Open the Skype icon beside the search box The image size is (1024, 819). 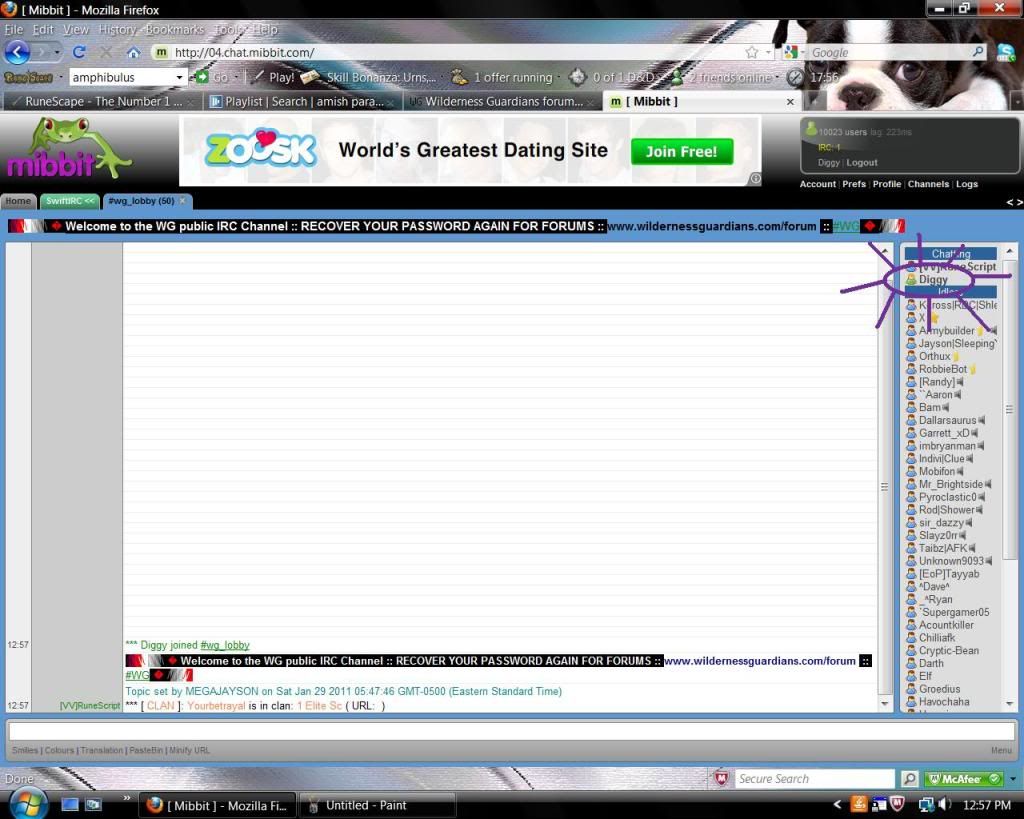coord(1006,52)
